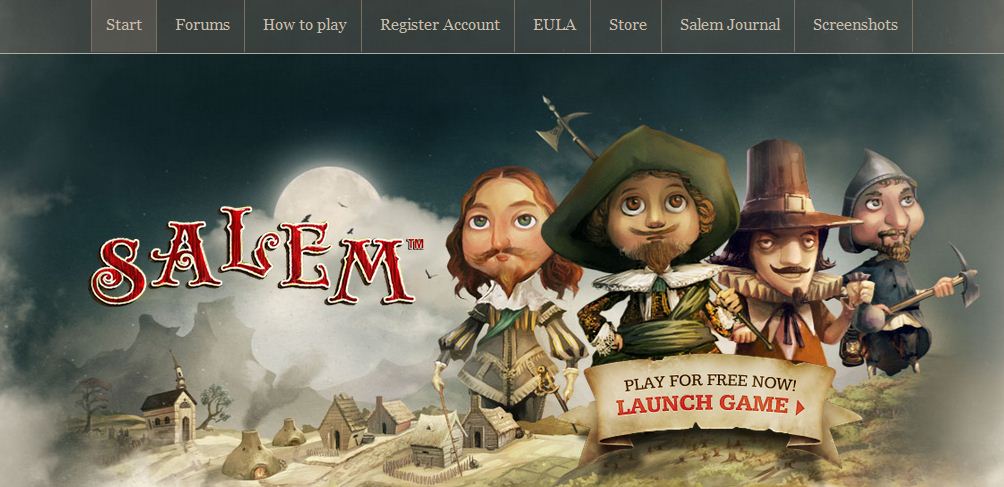Click the full moon in the sky

327,192
